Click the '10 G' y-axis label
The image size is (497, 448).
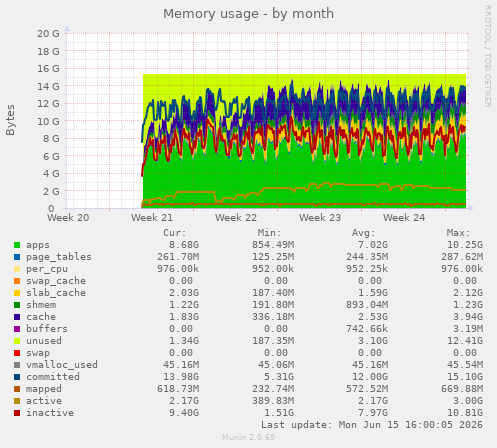point(49,121)
